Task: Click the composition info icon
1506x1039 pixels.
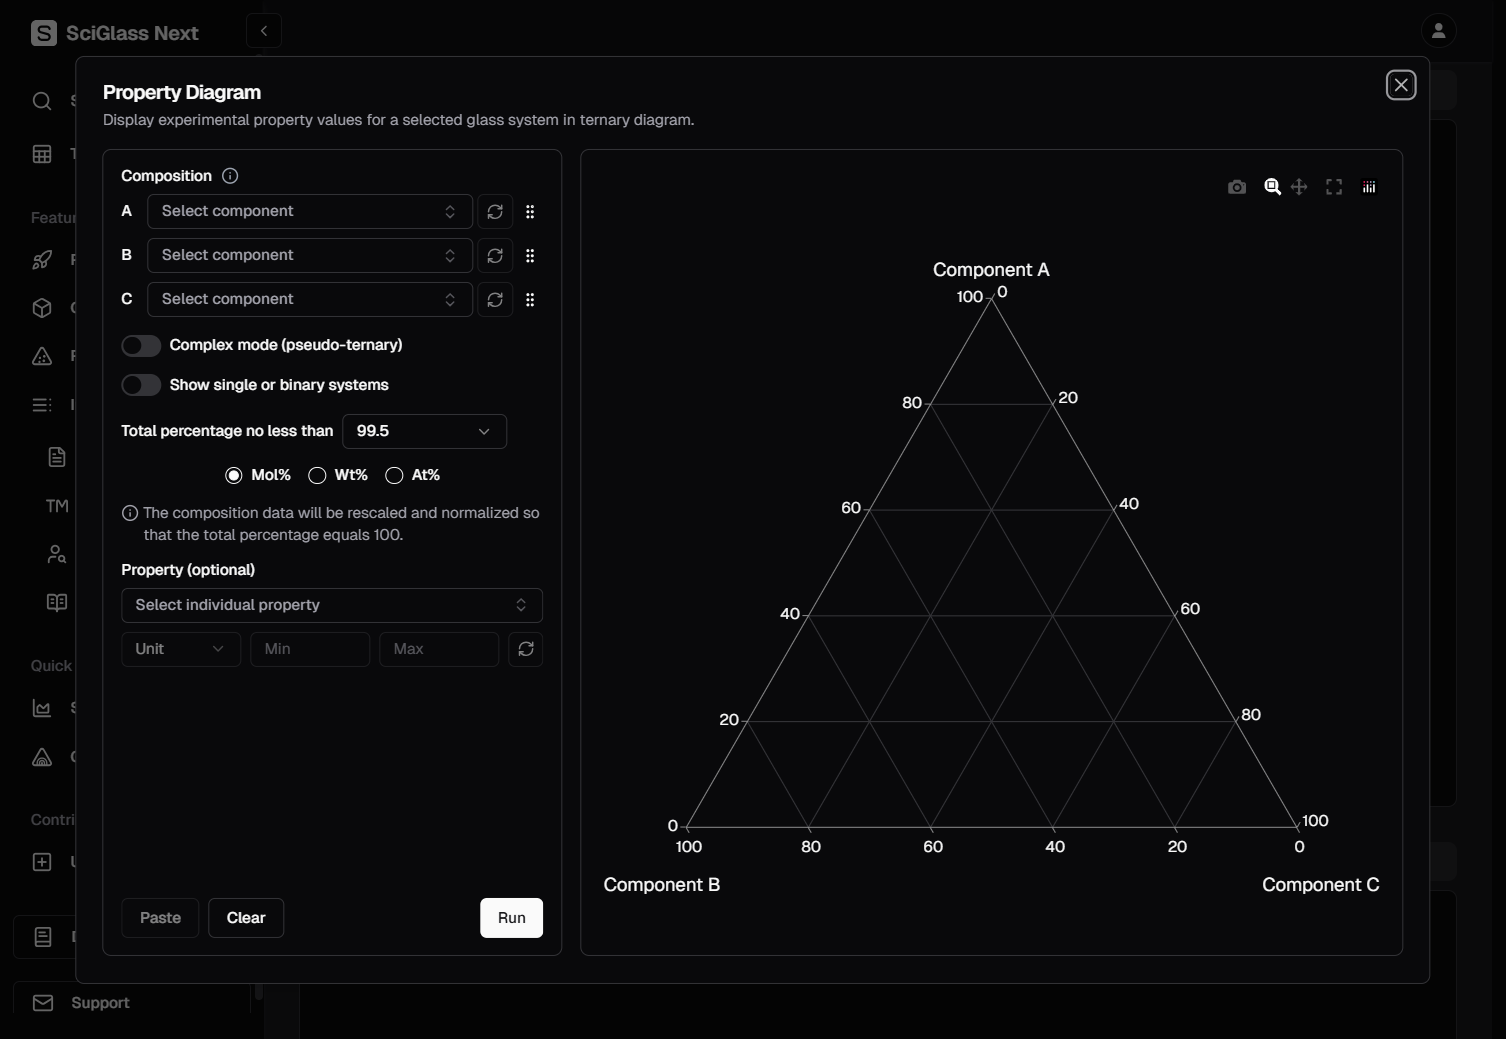Action: pyautogui.click(x=230, y=176)
